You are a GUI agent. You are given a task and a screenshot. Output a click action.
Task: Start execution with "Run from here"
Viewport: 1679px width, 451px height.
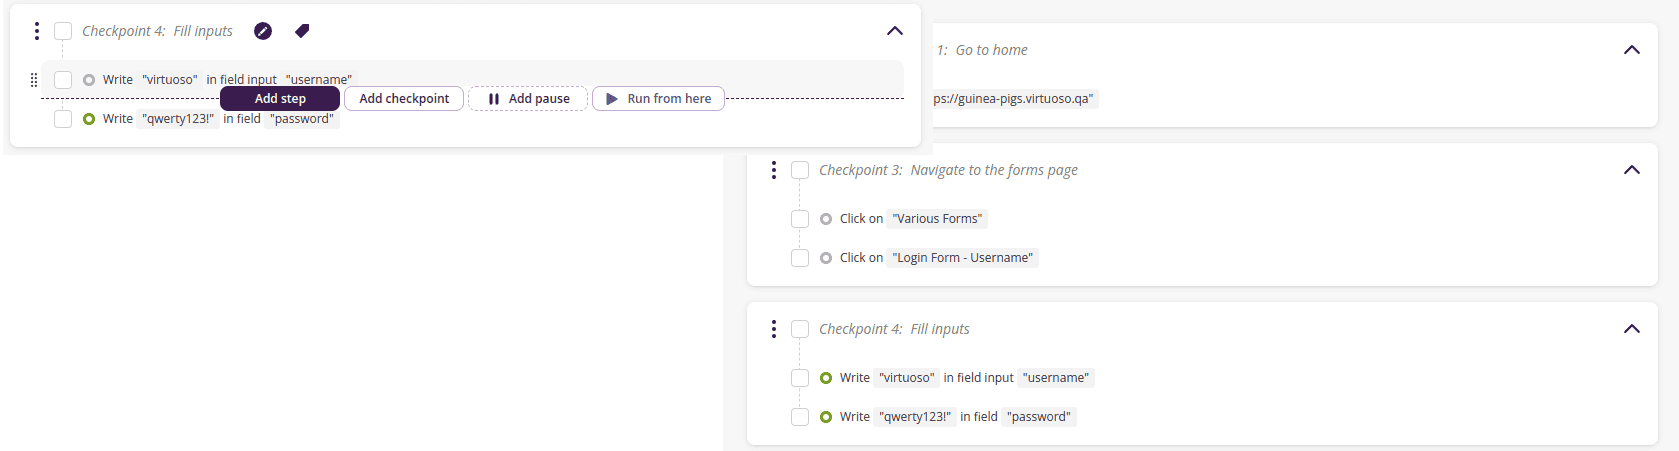click(x=658, y=99)
